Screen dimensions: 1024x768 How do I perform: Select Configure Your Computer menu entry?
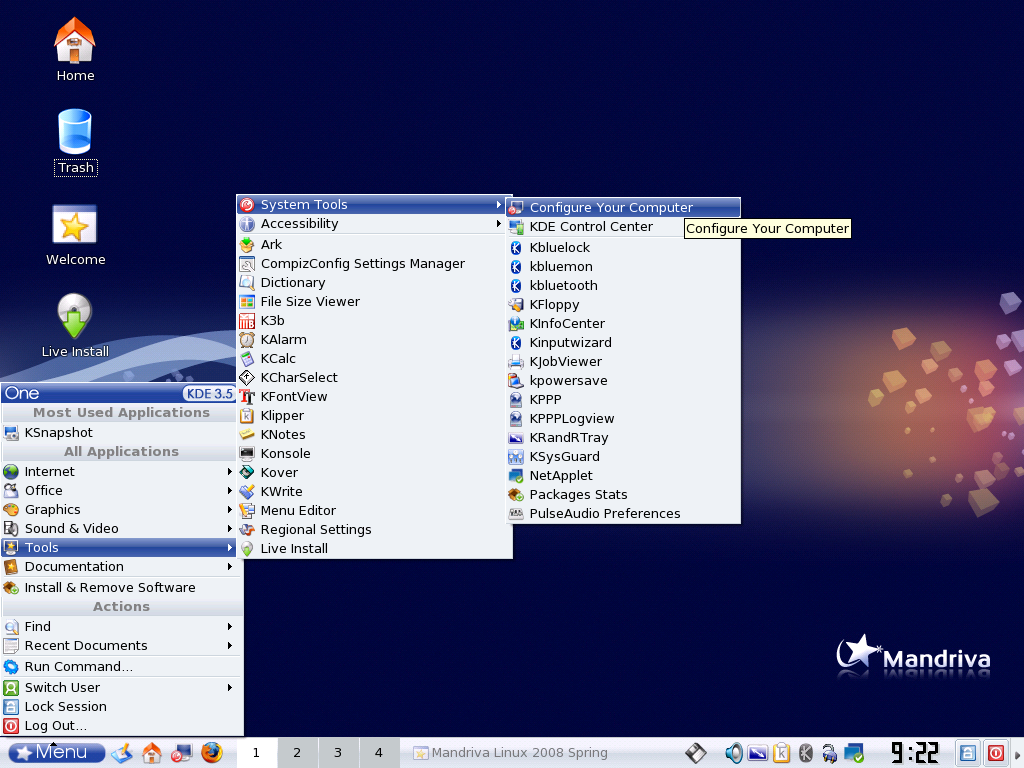point(611,208)
